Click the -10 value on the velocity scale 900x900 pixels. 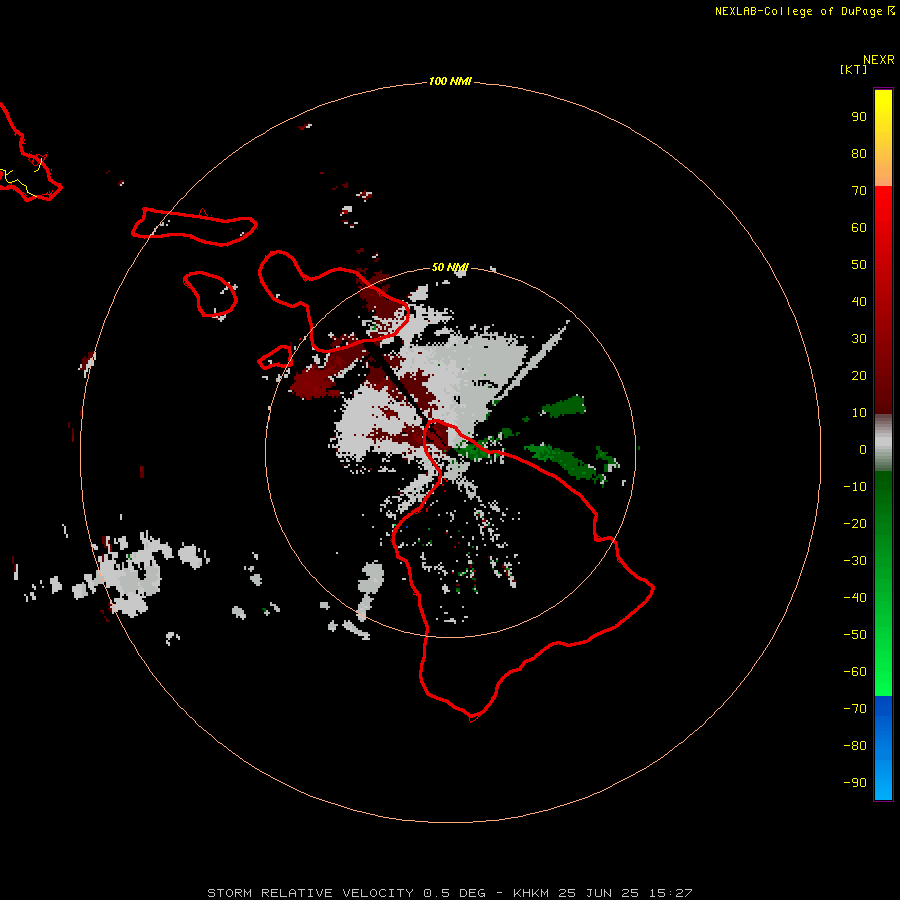pos(855,487)
